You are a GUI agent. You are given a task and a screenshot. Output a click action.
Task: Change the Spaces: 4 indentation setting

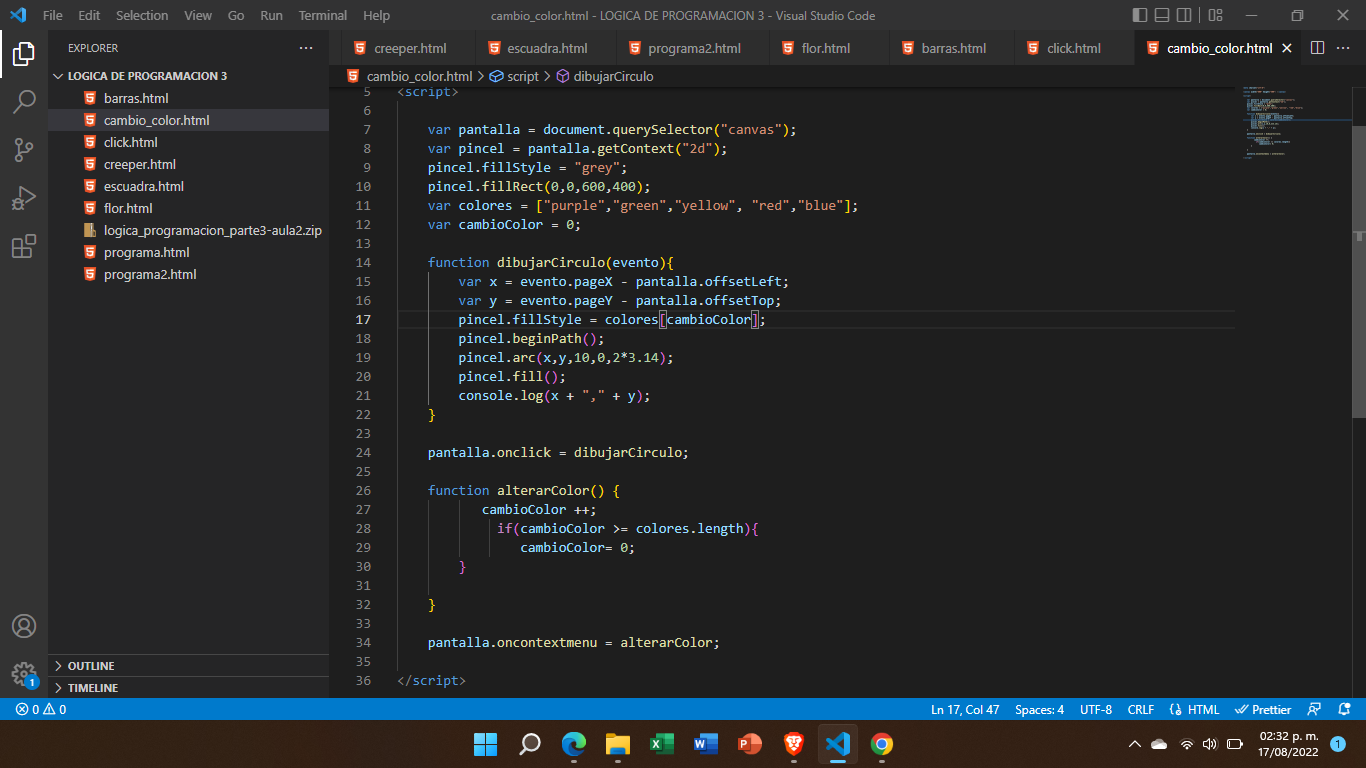point(1039,709)
